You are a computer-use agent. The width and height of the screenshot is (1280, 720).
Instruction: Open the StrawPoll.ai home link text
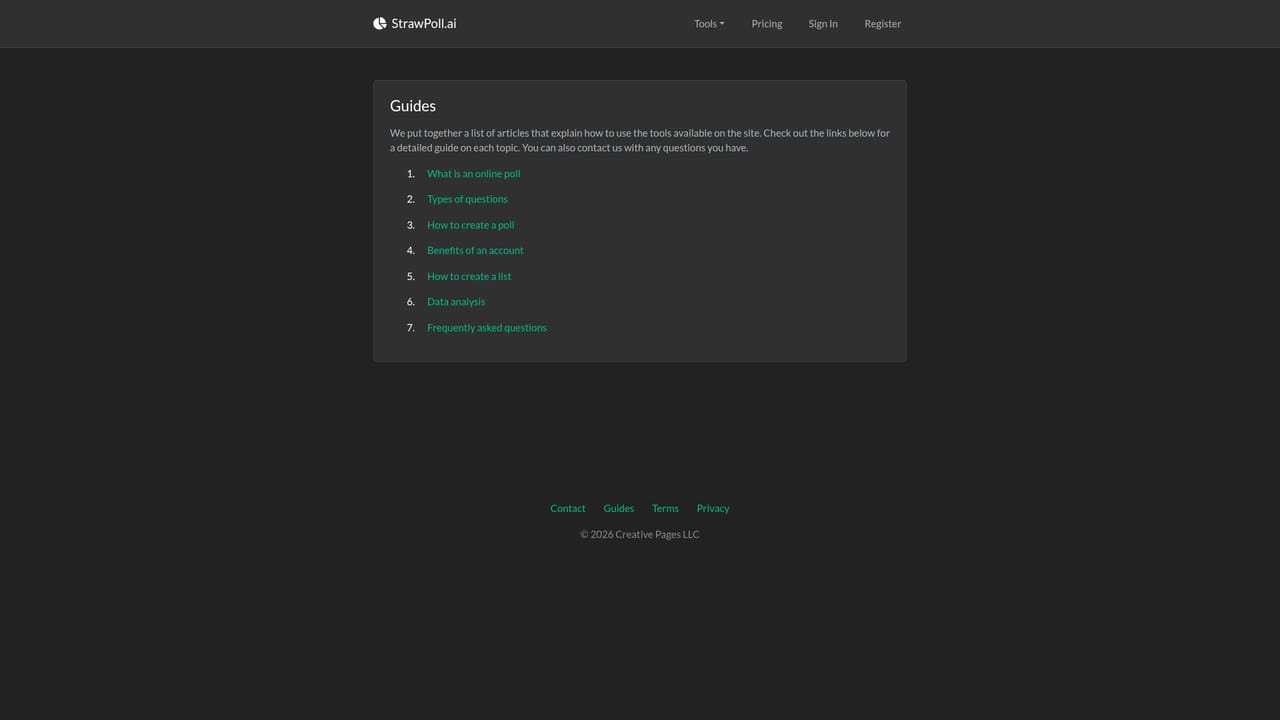pyautogui.click(x=424, y=23)
